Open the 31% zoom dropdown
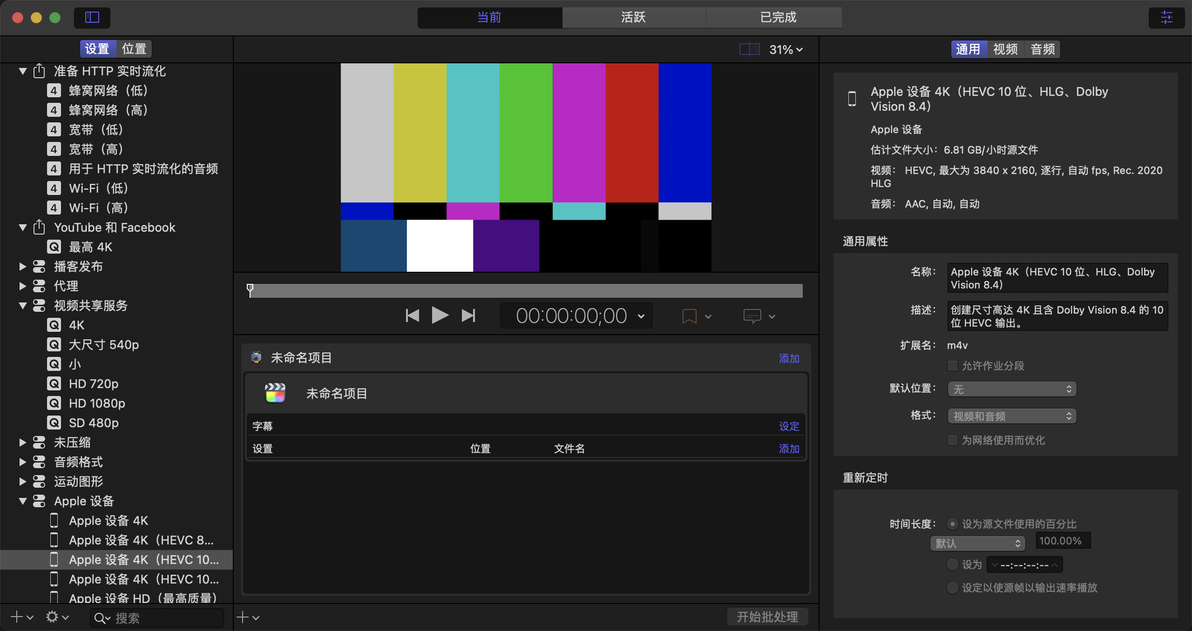Screen dimensions: 1192x631 (786, 49)
